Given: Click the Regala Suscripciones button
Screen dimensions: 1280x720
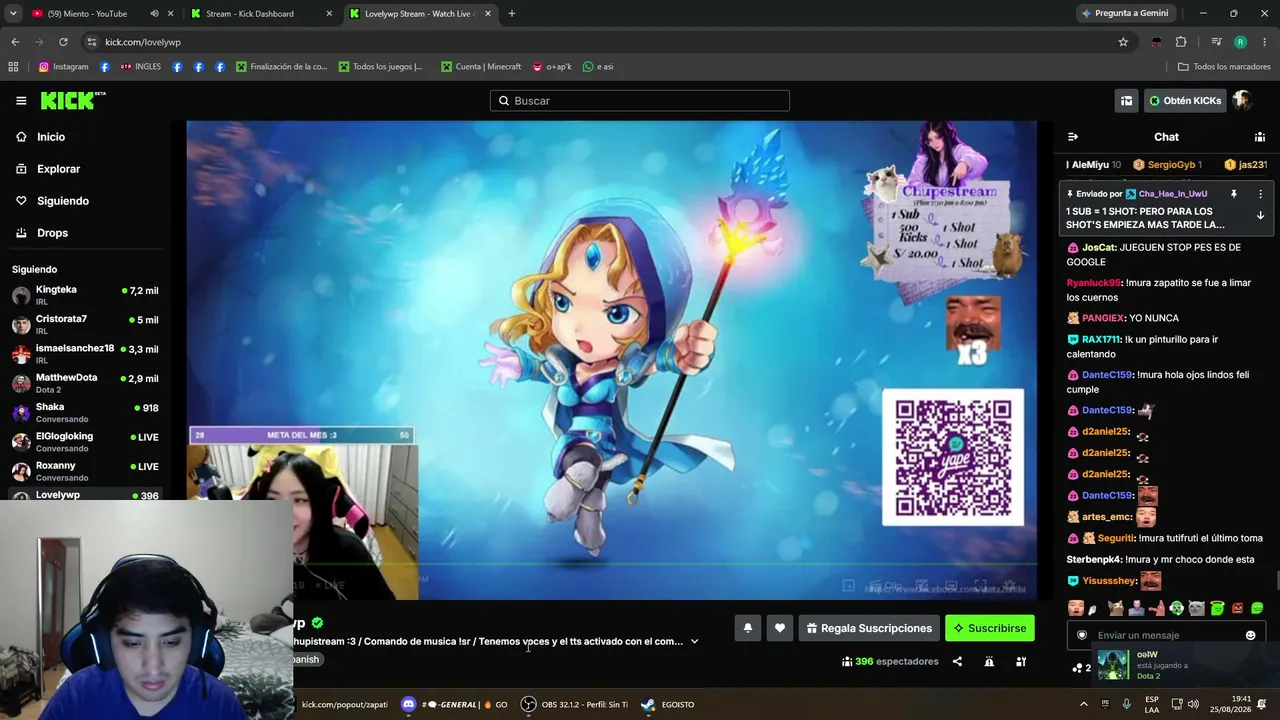Looking at the screenshot, I should pyautogui.click(x=868, y=628).
